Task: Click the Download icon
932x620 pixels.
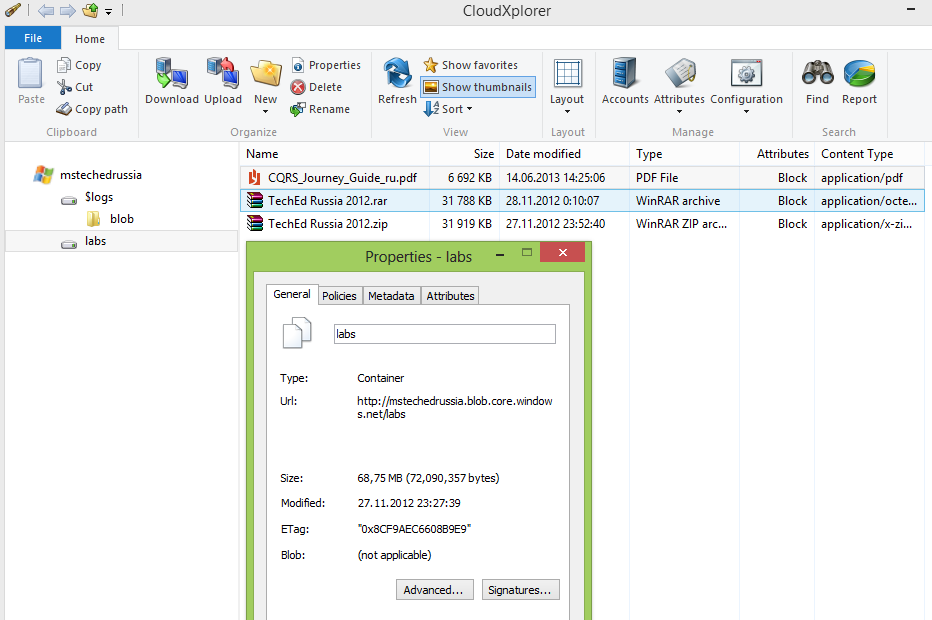Action: (171, 74)
